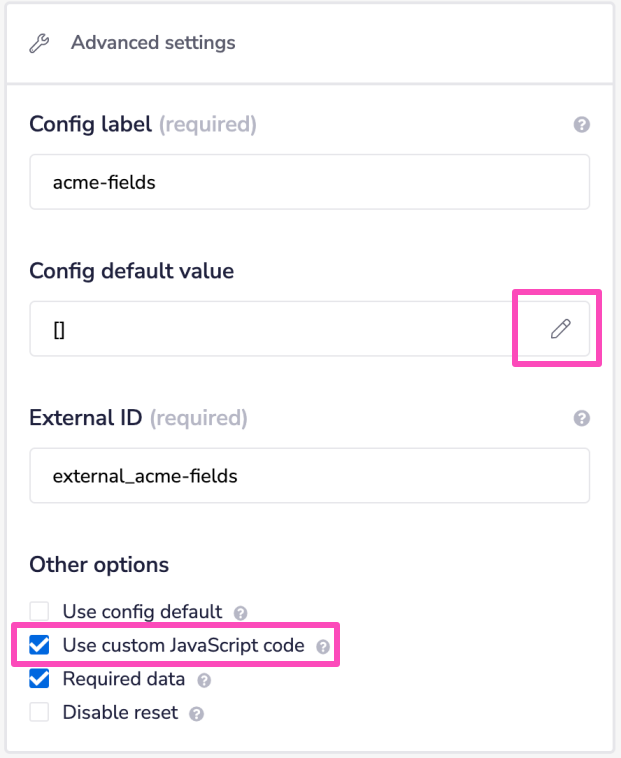Click help icon beside Use custom JavaScript code
Image resolution: width=621 pixels, height=758 pixels.
(x=322, y=646)
